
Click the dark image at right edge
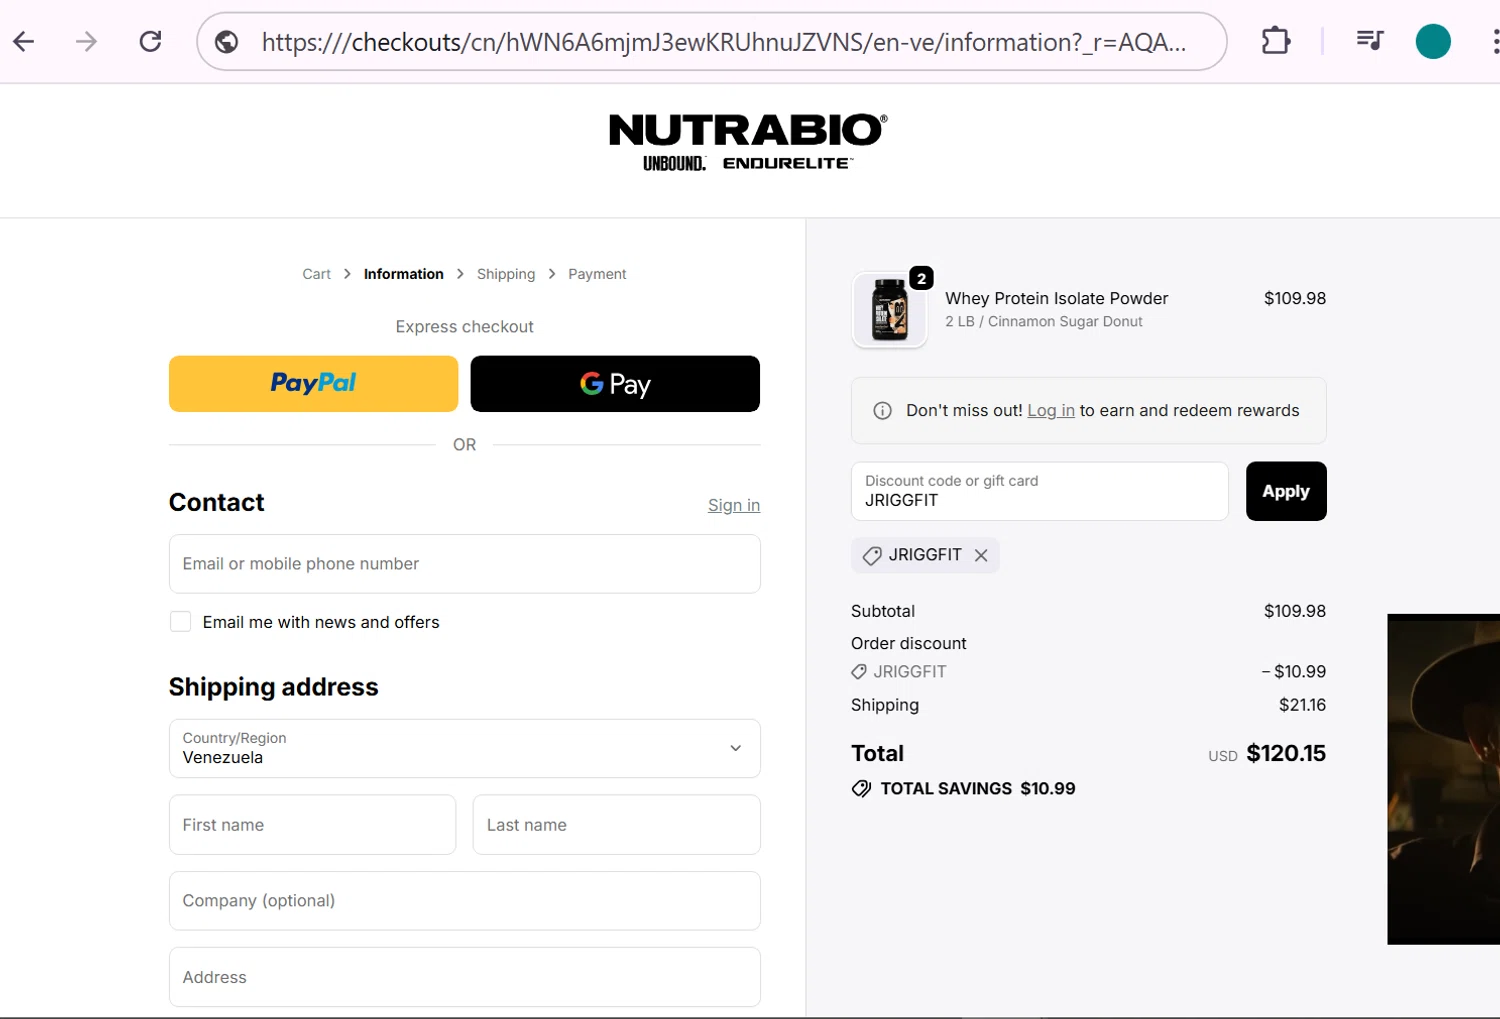coord(1443,779)
